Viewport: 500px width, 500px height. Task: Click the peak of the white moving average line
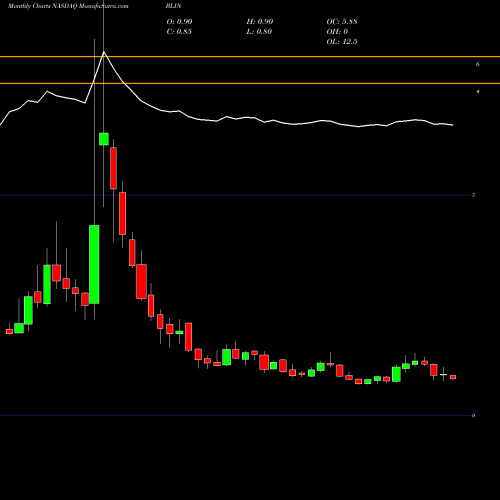pyautogui.click(x=104, y=52)
